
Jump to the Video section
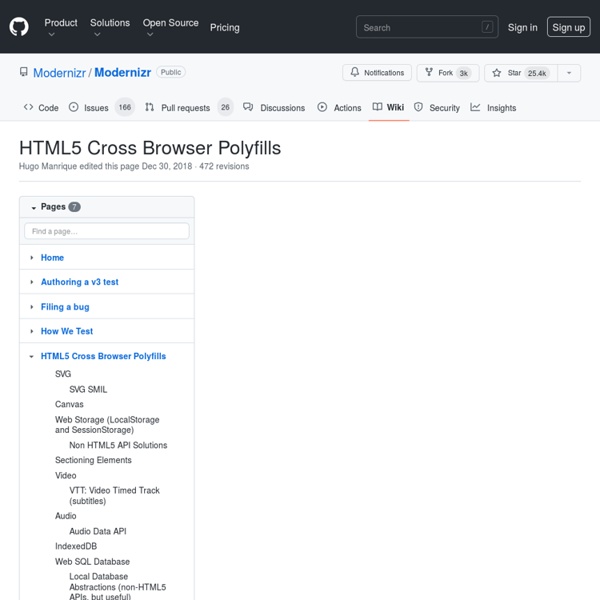click(x=65, y=475)
